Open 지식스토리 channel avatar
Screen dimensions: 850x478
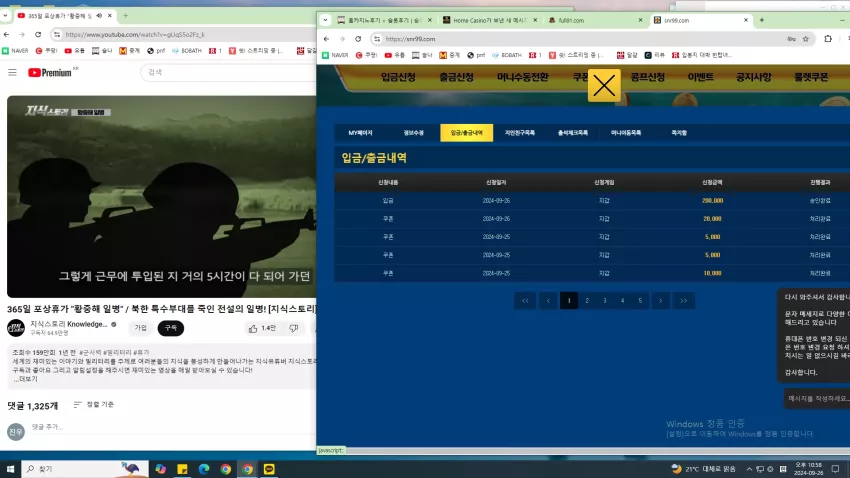[x=16, y=328]
